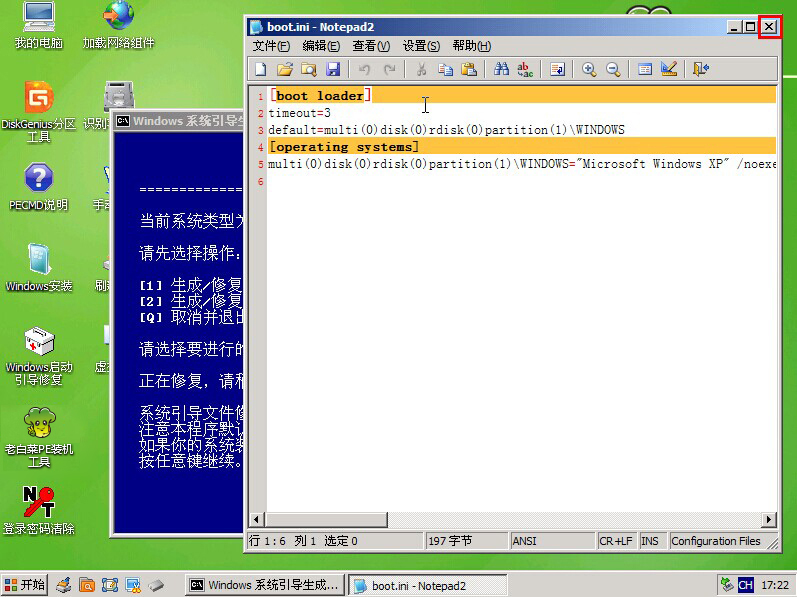The height and width of the screenshot is (597, 797).
Task: Click the 197 字节 status bar field
Action: tap(466, 541)
